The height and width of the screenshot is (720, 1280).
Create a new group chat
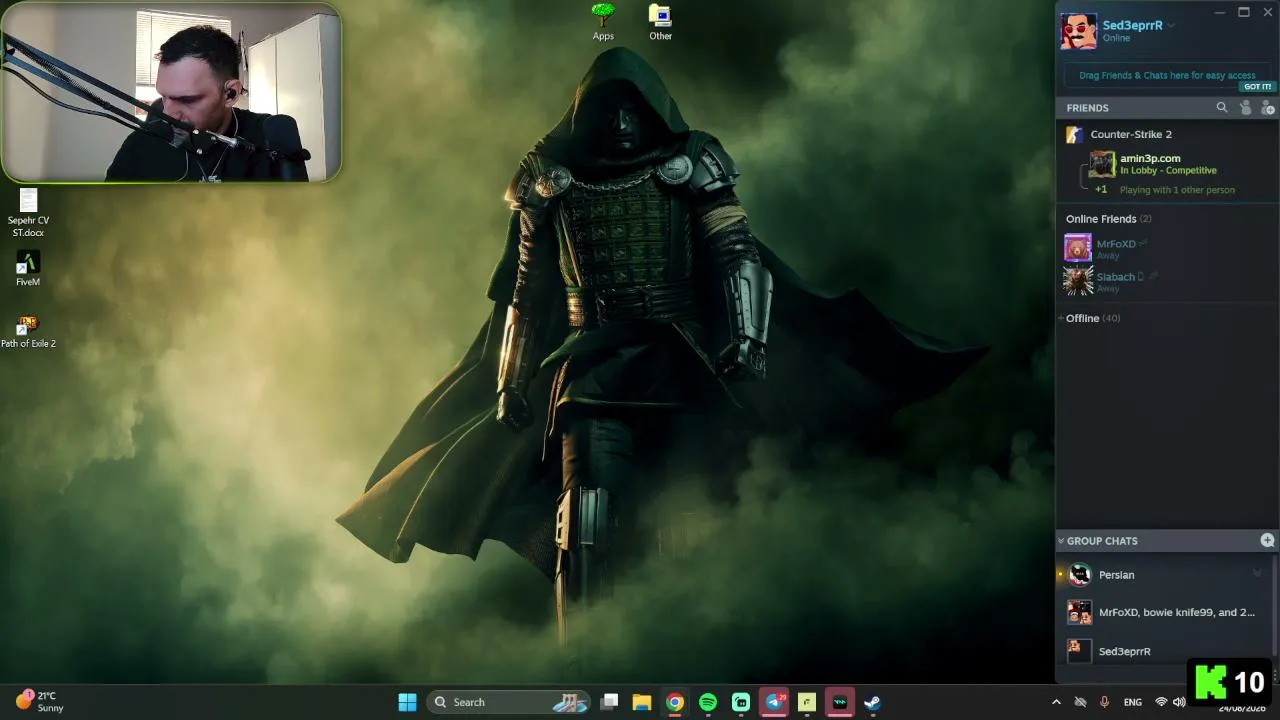pos(1267,540)
